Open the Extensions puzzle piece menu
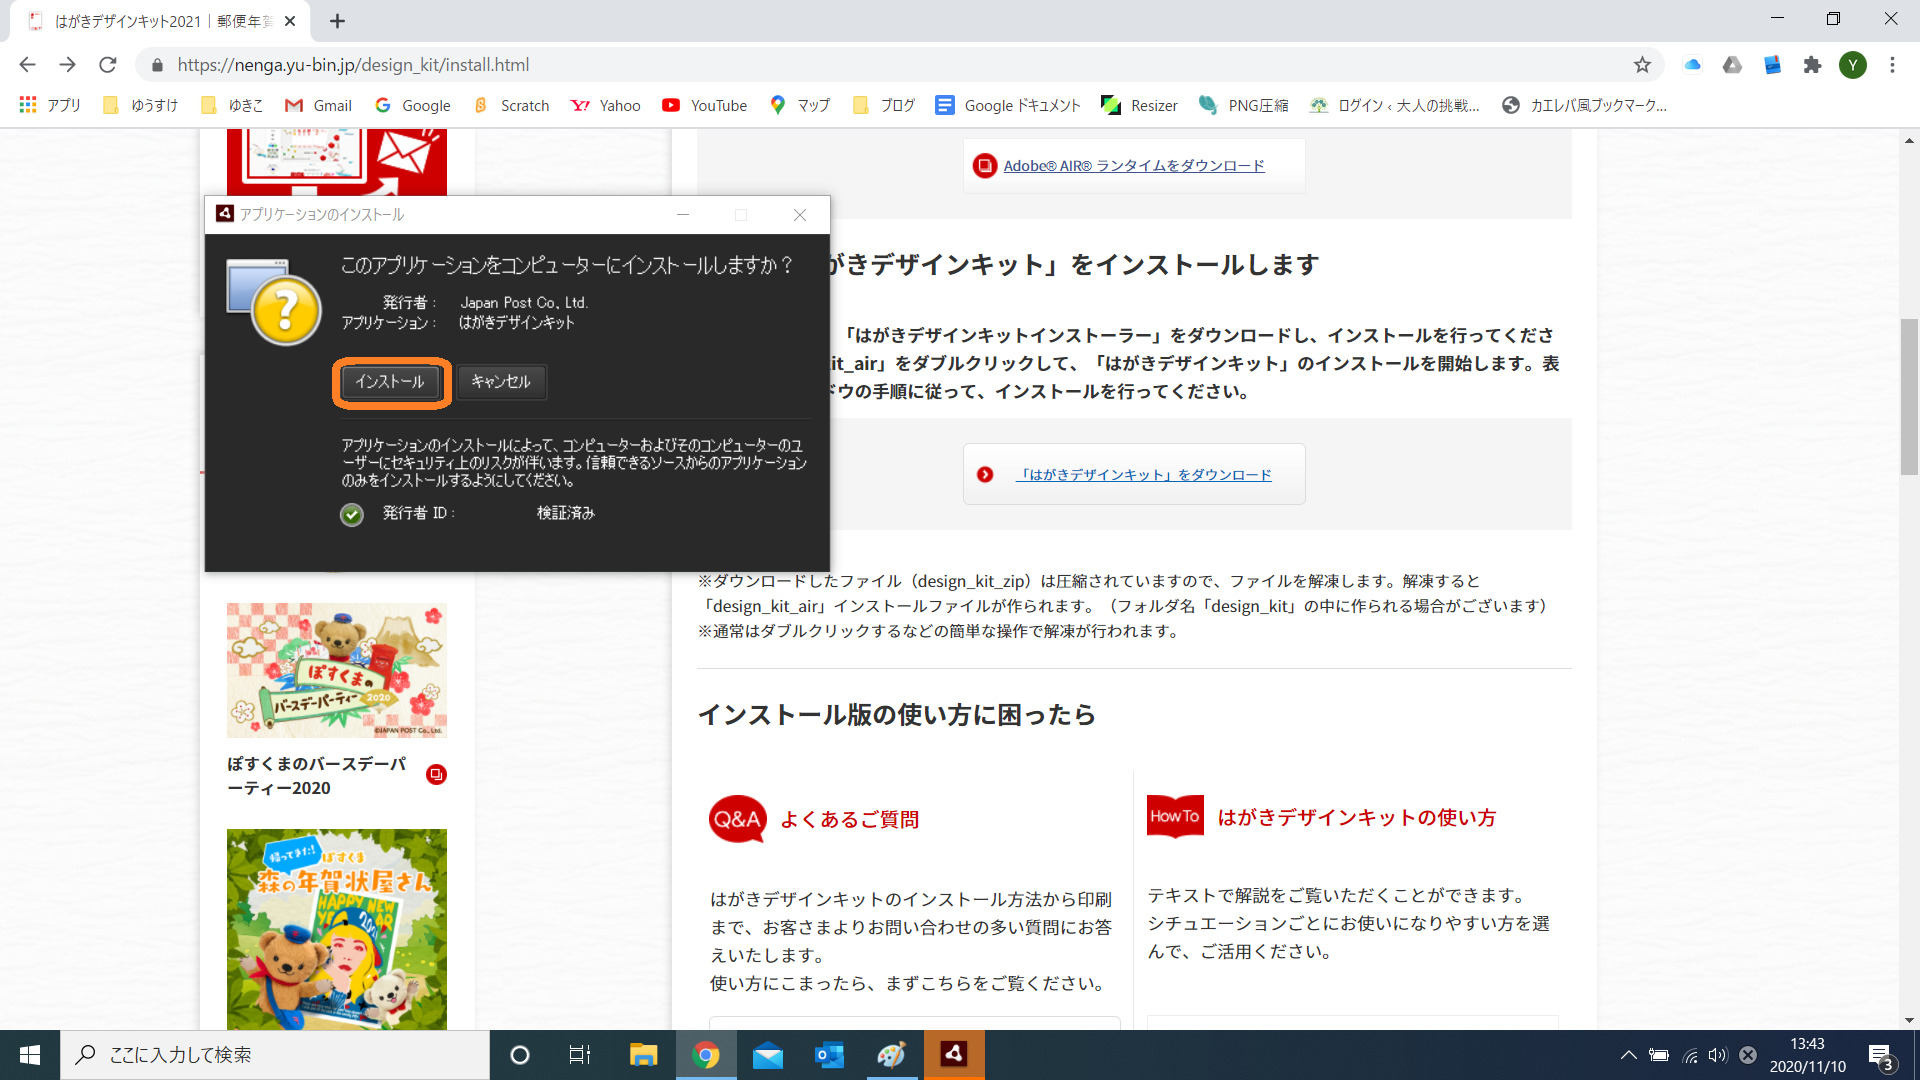The image size is (1920, 1080). (1812, 65)
